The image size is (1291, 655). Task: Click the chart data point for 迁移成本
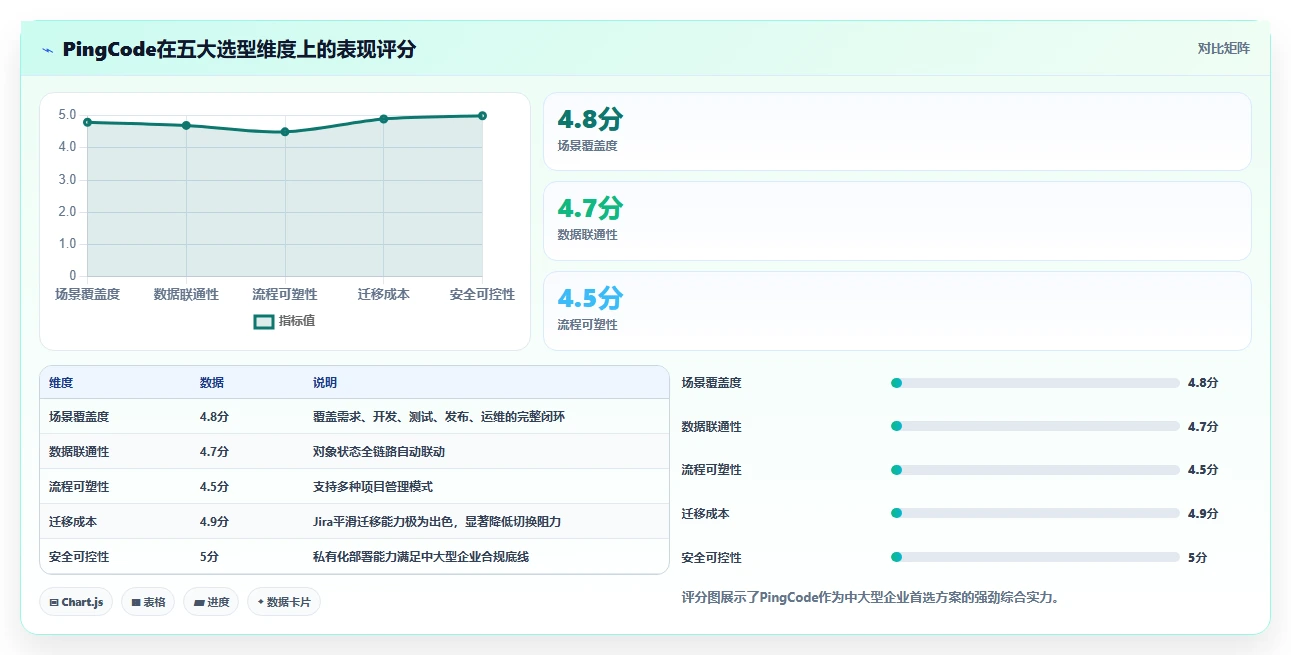[x=384, y=119]
